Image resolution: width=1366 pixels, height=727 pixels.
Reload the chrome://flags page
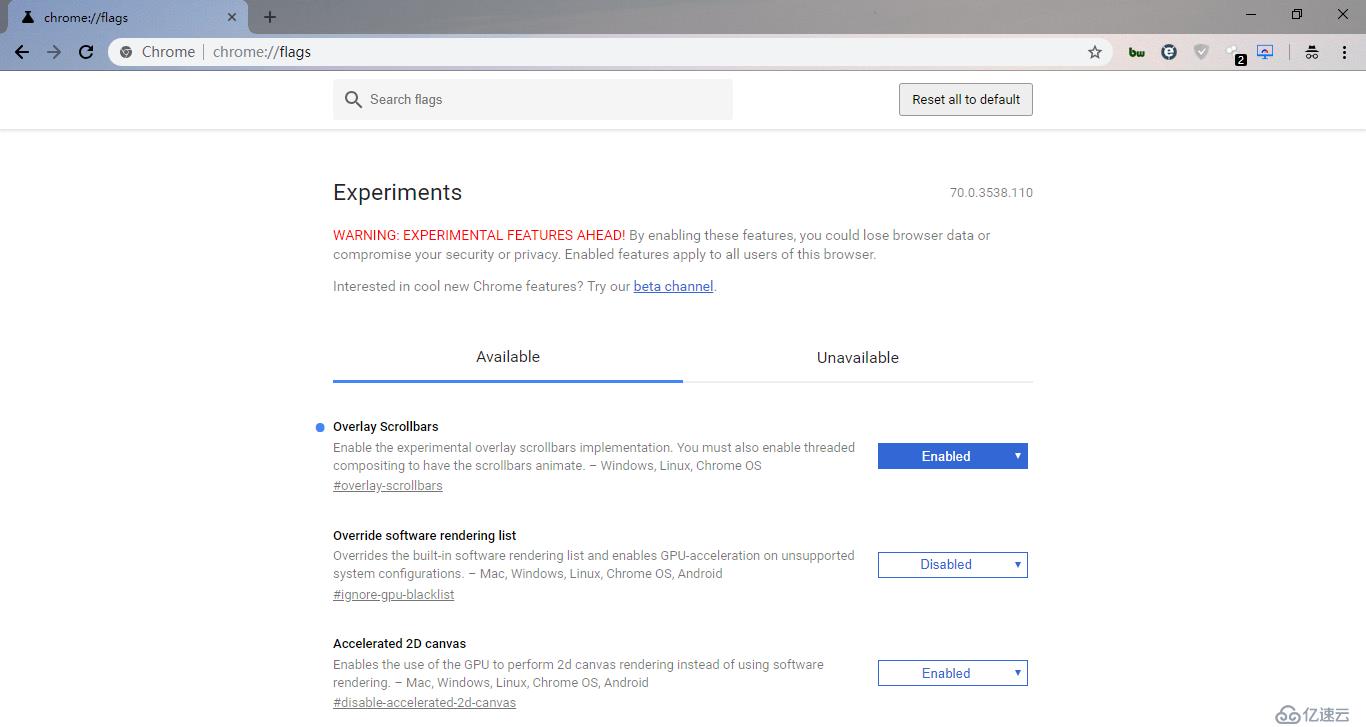pos(86,52)
